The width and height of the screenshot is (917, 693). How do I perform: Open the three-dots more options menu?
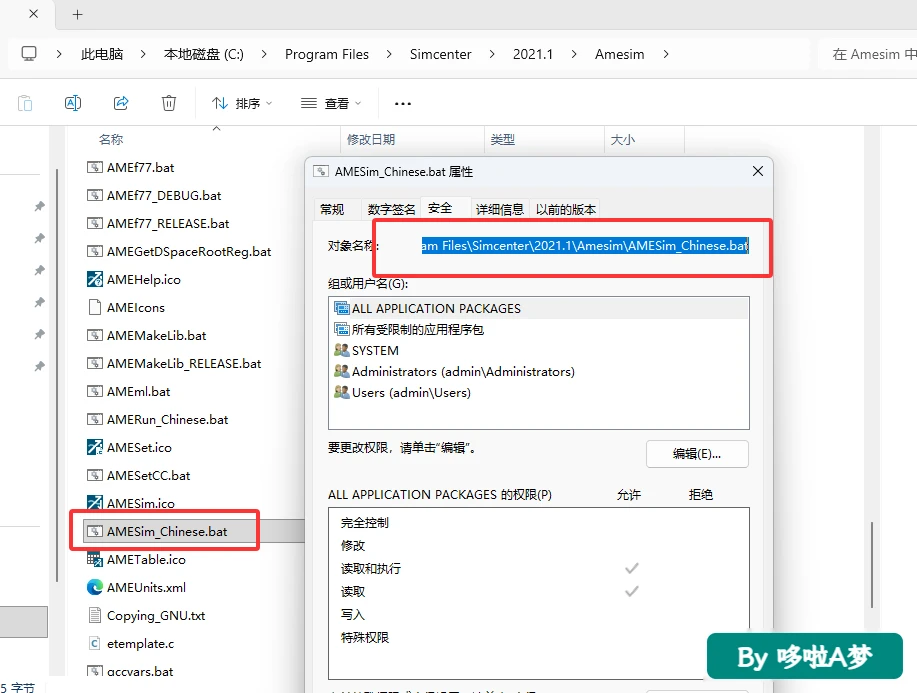tap(403, 104)
